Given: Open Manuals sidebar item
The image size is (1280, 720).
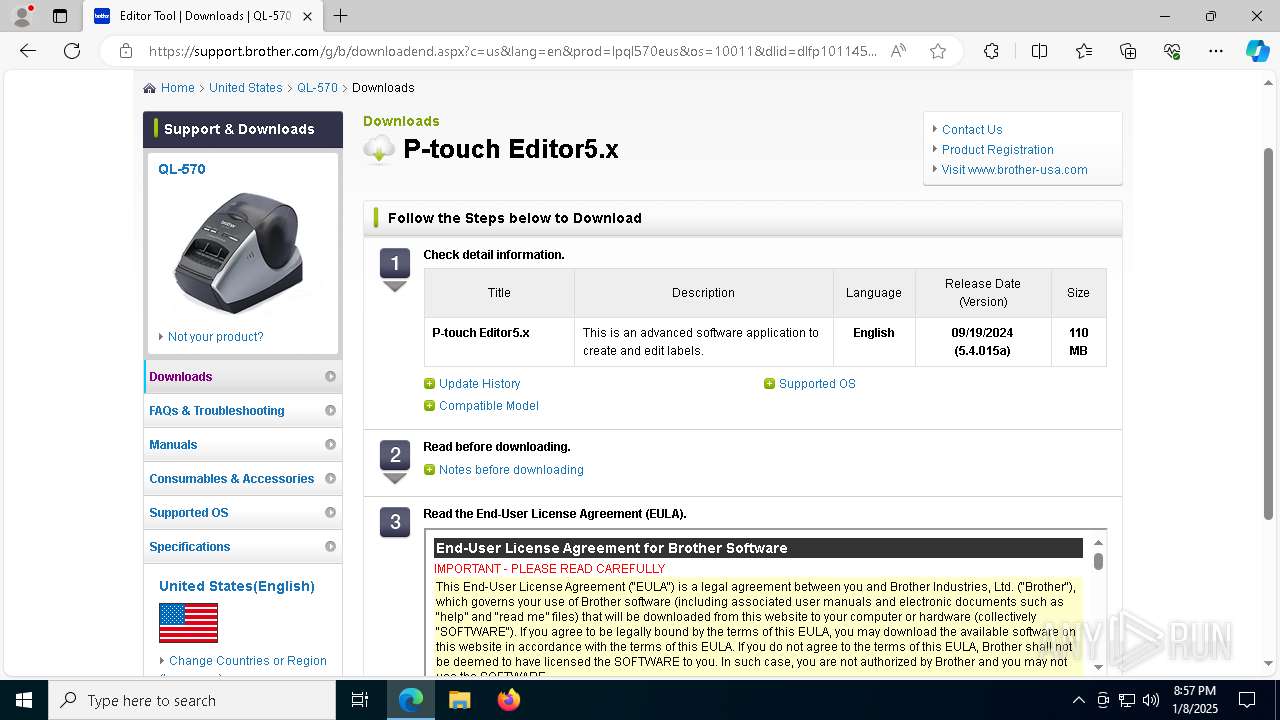Looking at the screenshot, I should click(x=243, y=445).
